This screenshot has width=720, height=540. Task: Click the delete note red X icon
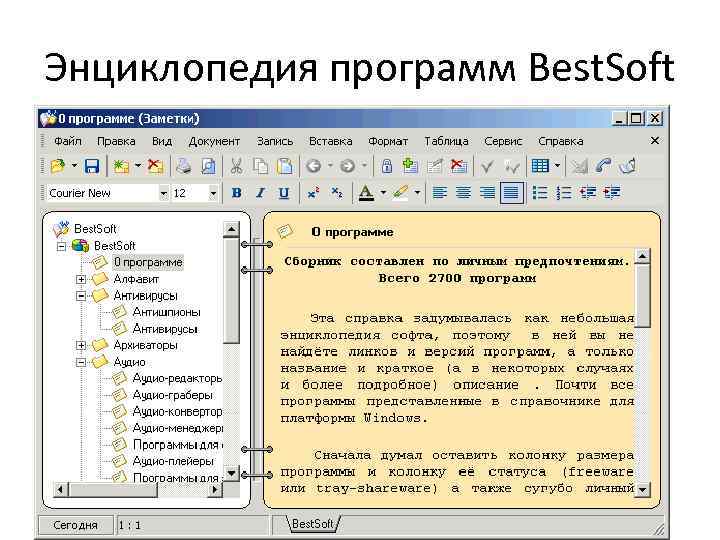[458, 166]
